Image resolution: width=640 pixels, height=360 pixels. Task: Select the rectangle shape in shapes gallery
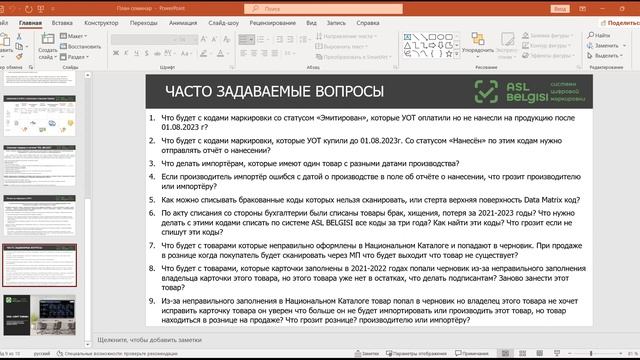(x=432, y=37)
